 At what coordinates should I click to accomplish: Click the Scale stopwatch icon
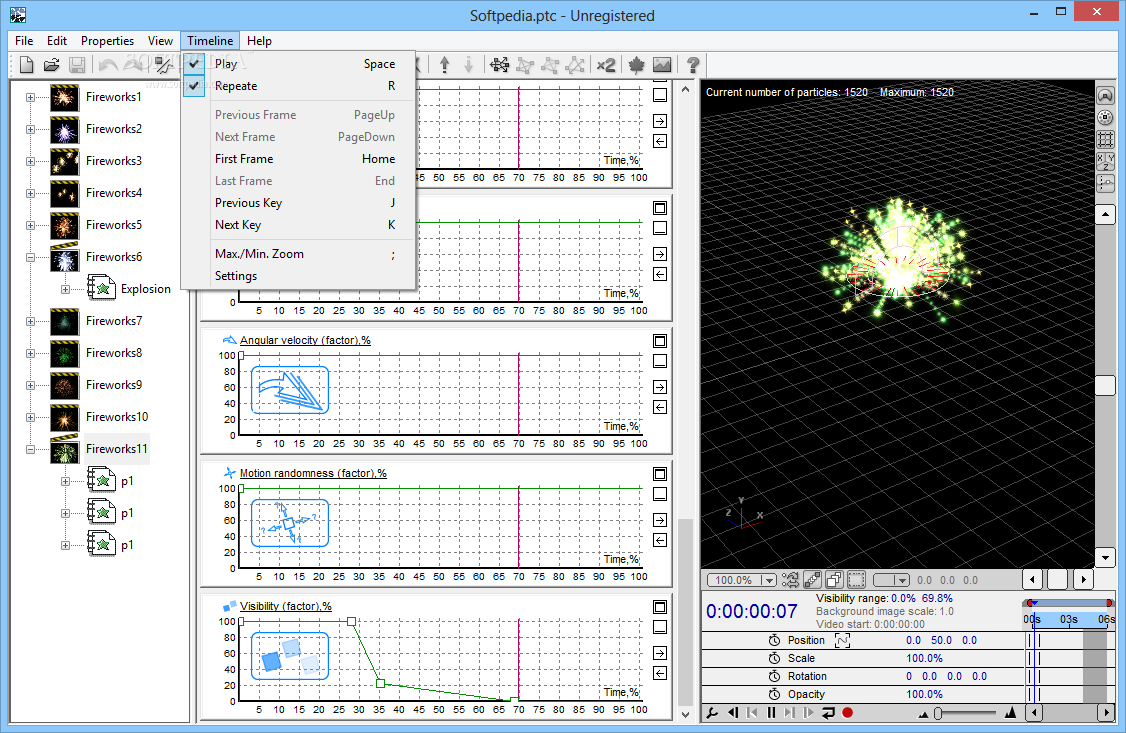[x=774, y=658]
